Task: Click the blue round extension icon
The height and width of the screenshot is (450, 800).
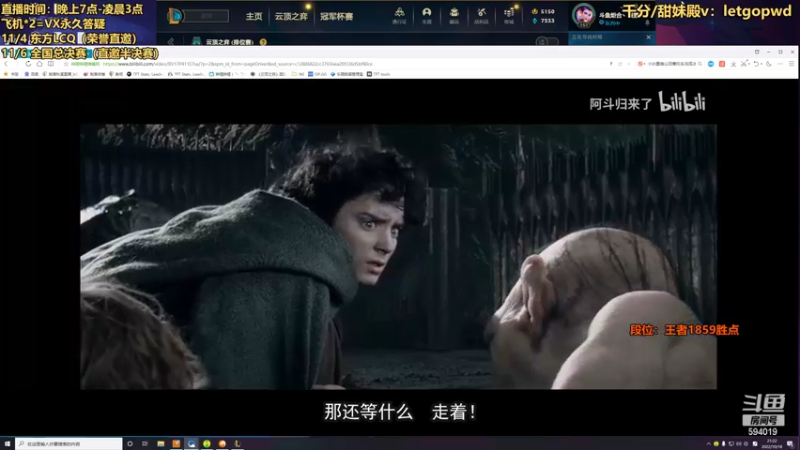Action: pos(711,64)
